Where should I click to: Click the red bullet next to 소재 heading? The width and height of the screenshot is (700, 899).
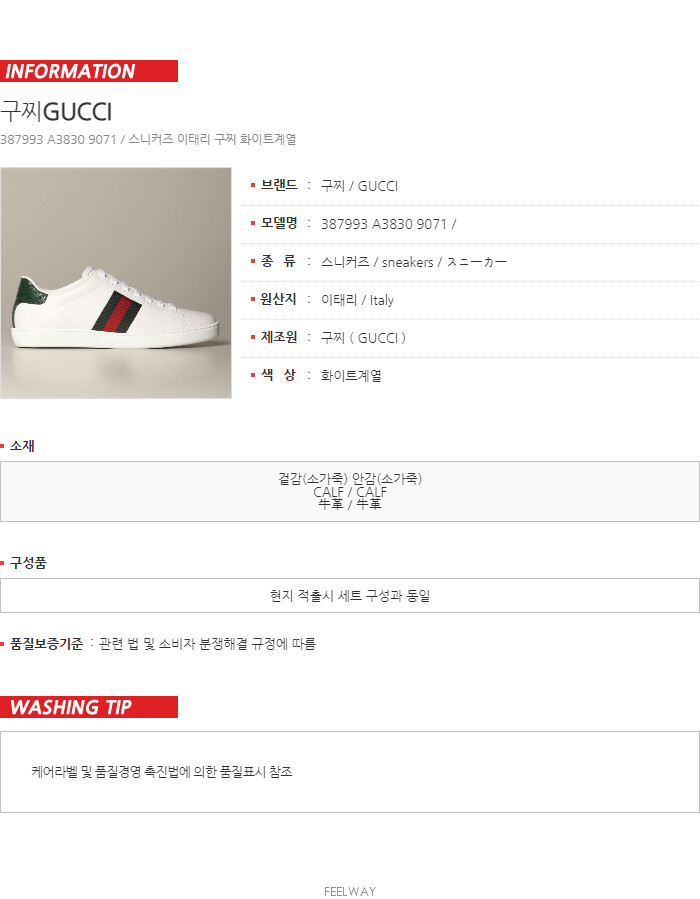[2, 445]
